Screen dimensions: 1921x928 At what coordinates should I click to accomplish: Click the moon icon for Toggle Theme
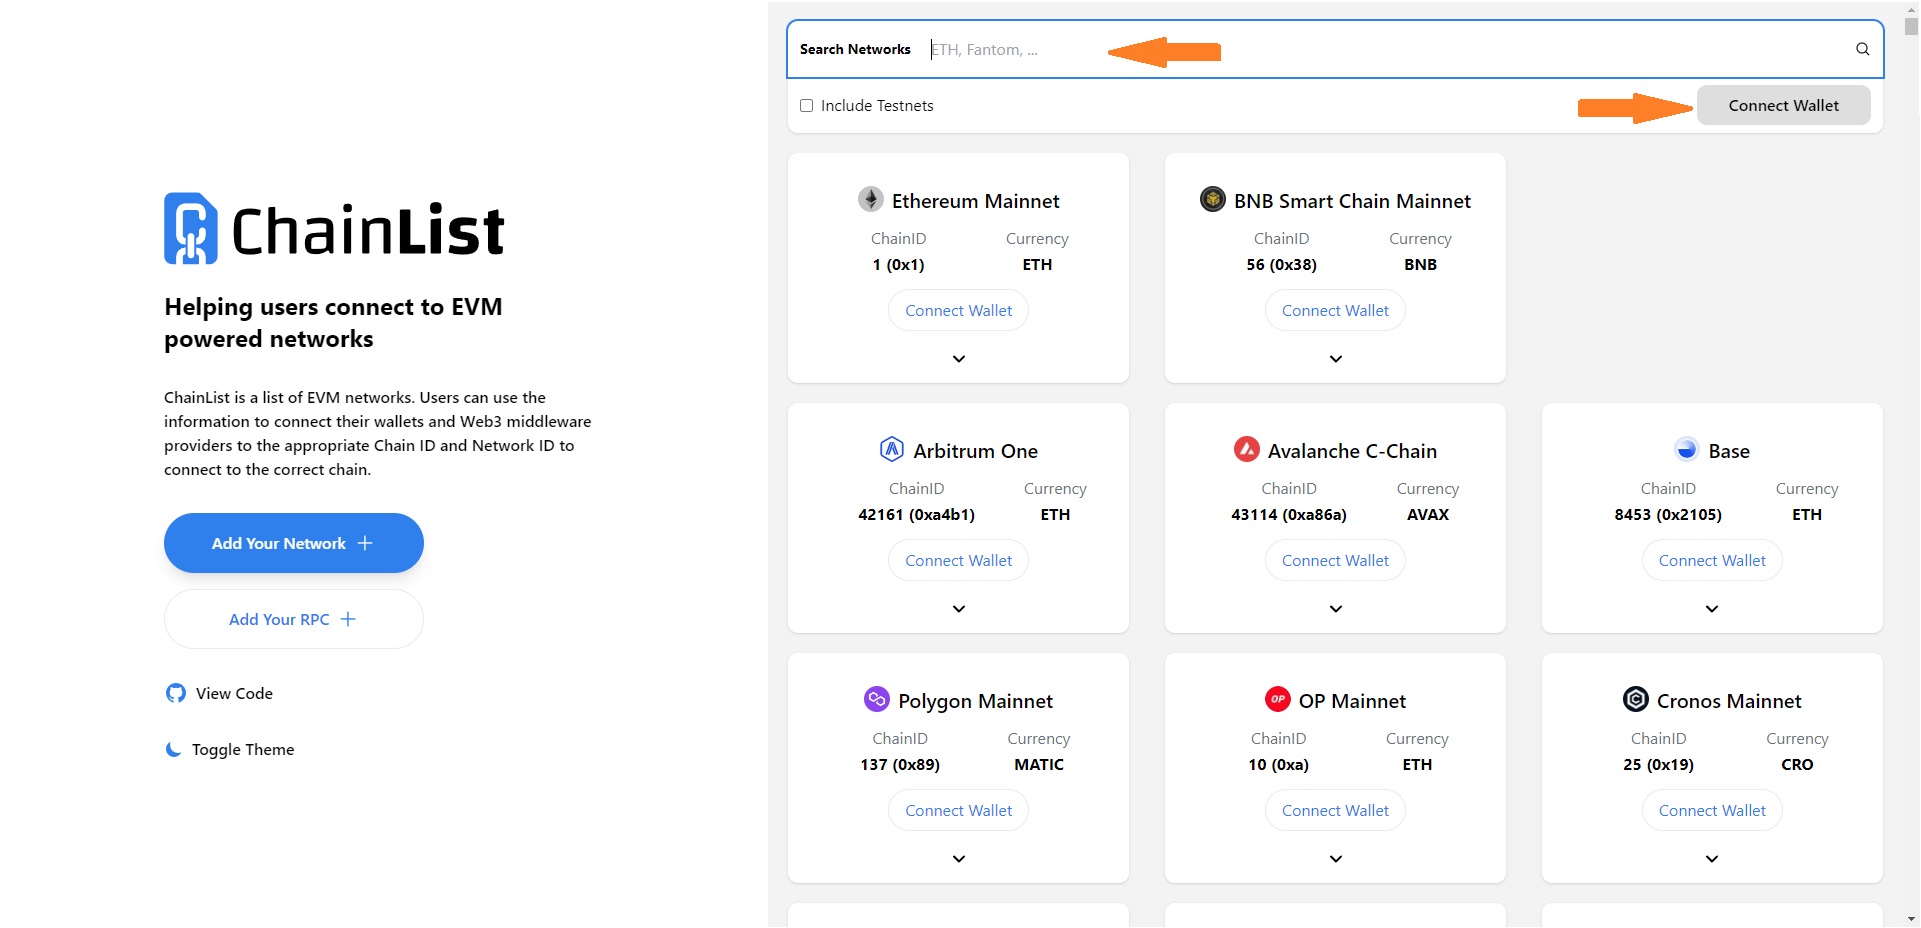pos(174,749)
